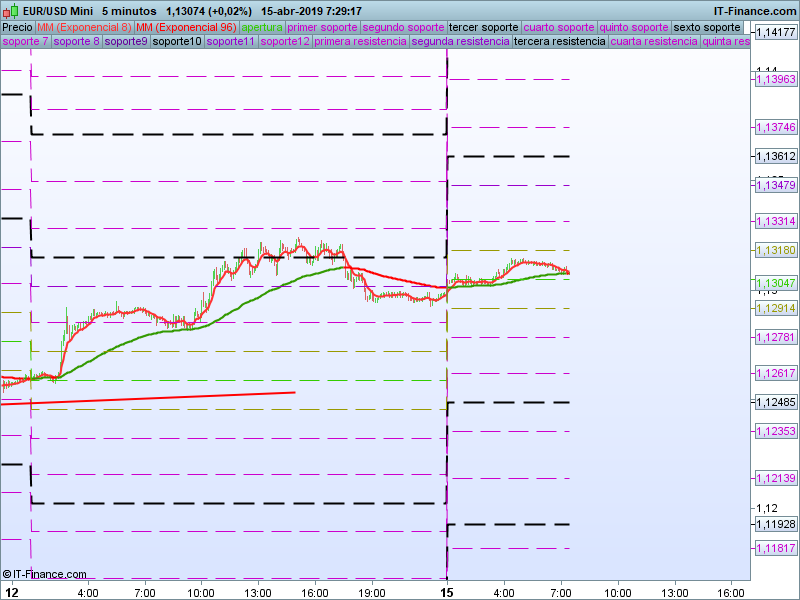
Task: Click the 1,13047 current price tag
Action: pos(774,283)
